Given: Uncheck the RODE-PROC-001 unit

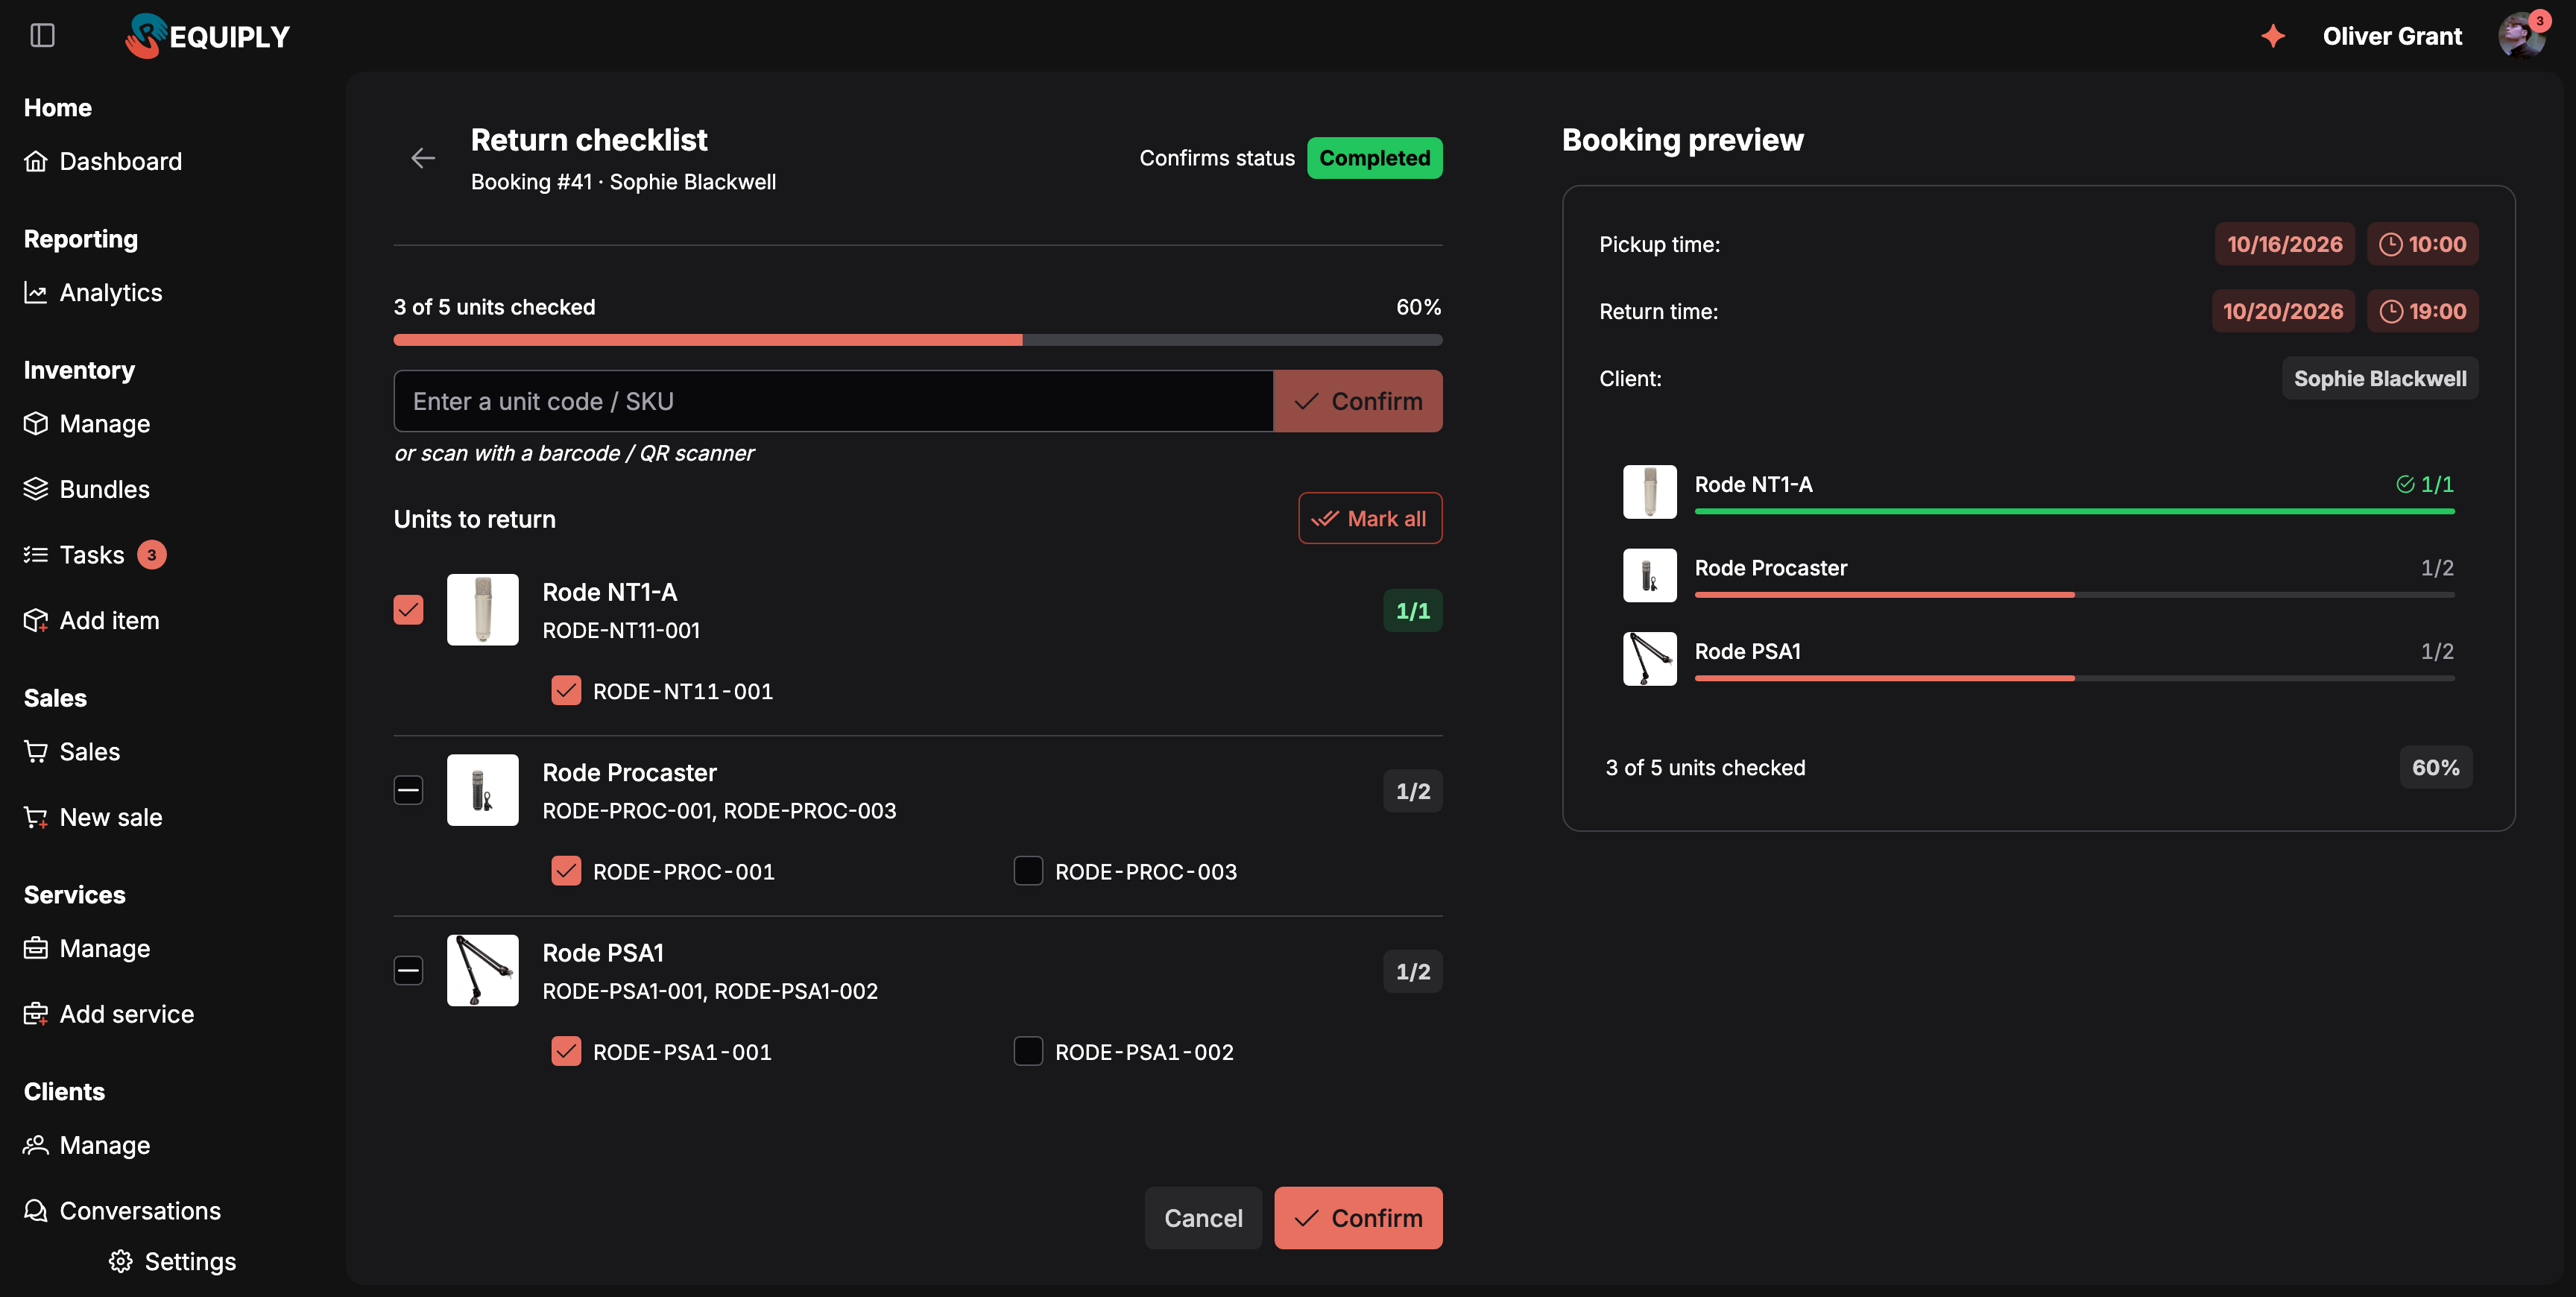Looking at the screenshot, I should (566, 871).
